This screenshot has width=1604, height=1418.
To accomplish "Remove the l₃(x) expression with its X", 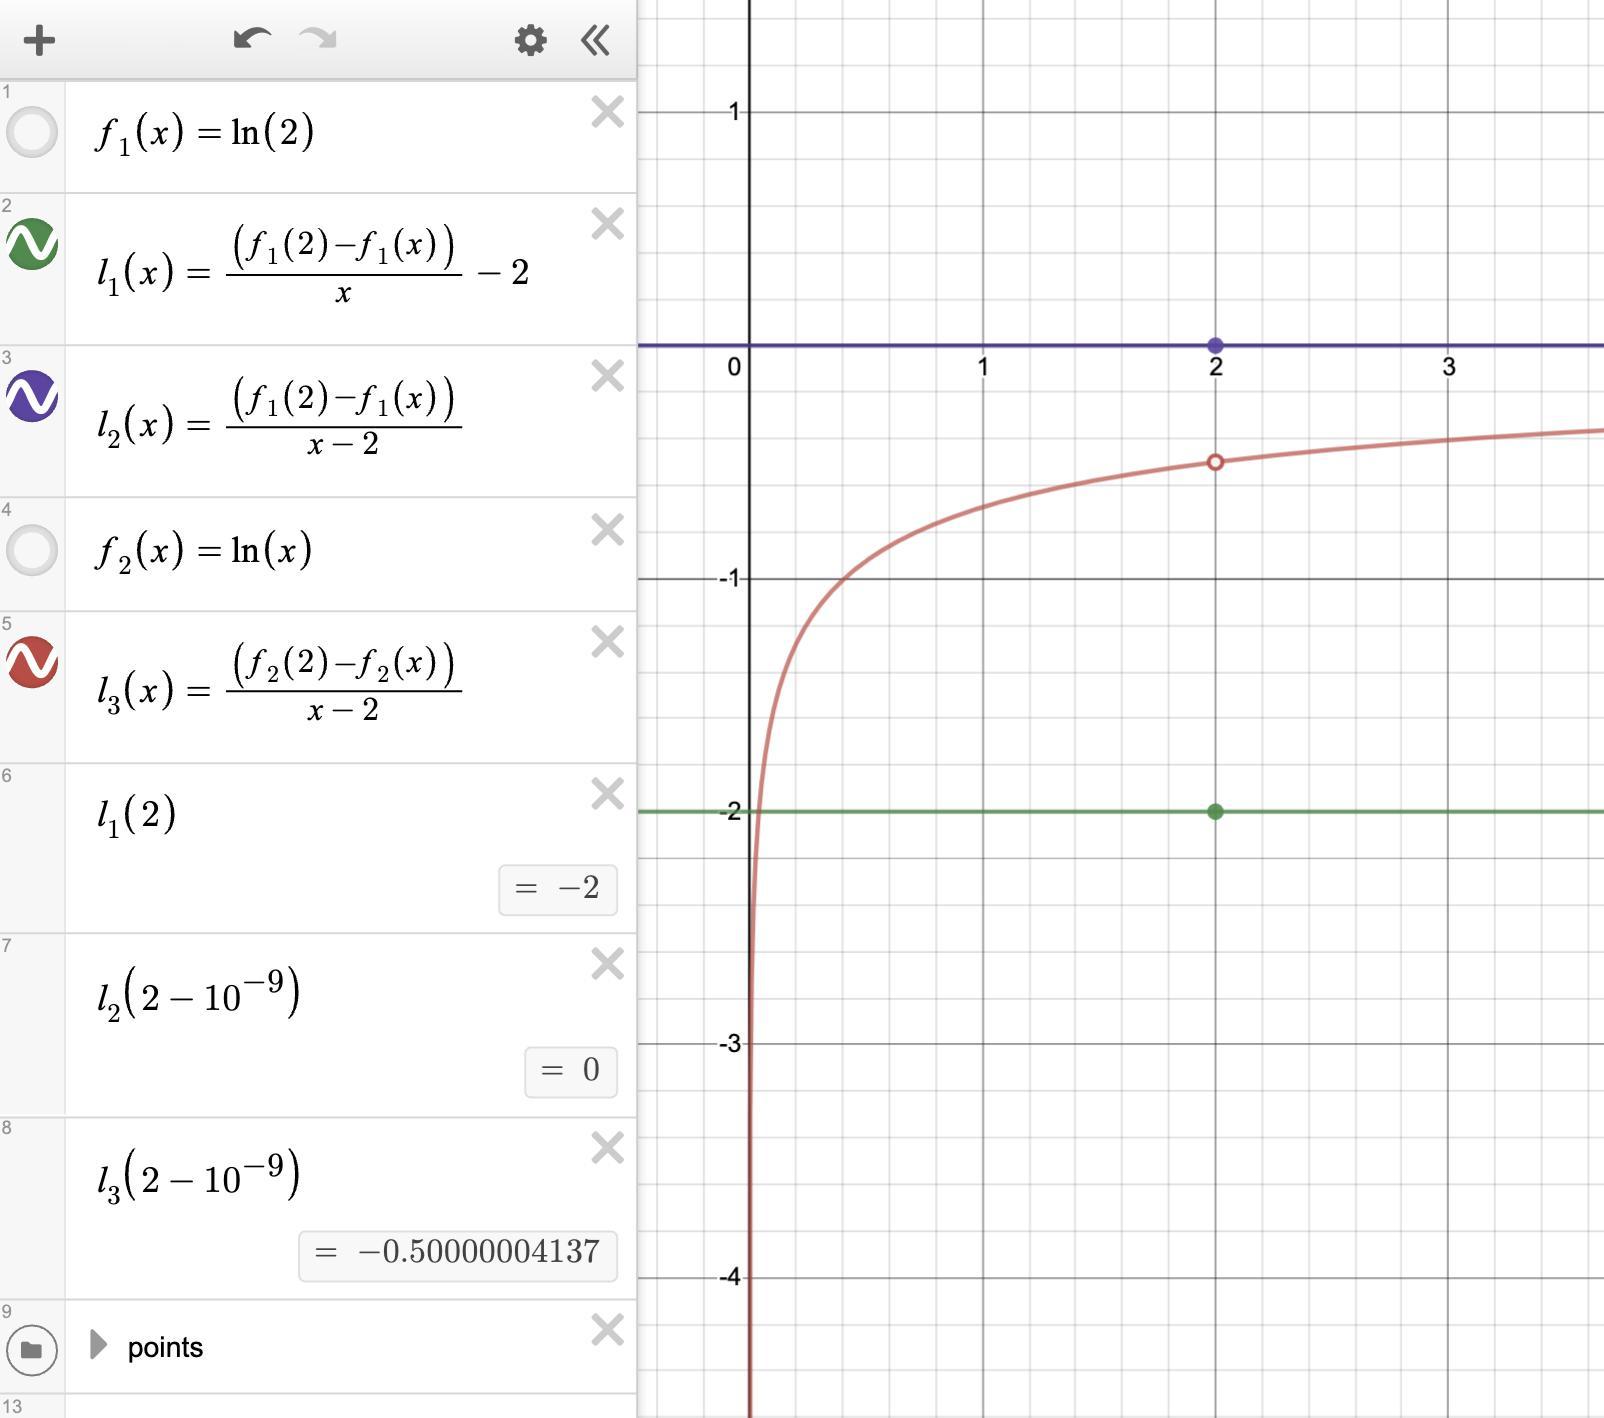I will click(x=607, y=642).
